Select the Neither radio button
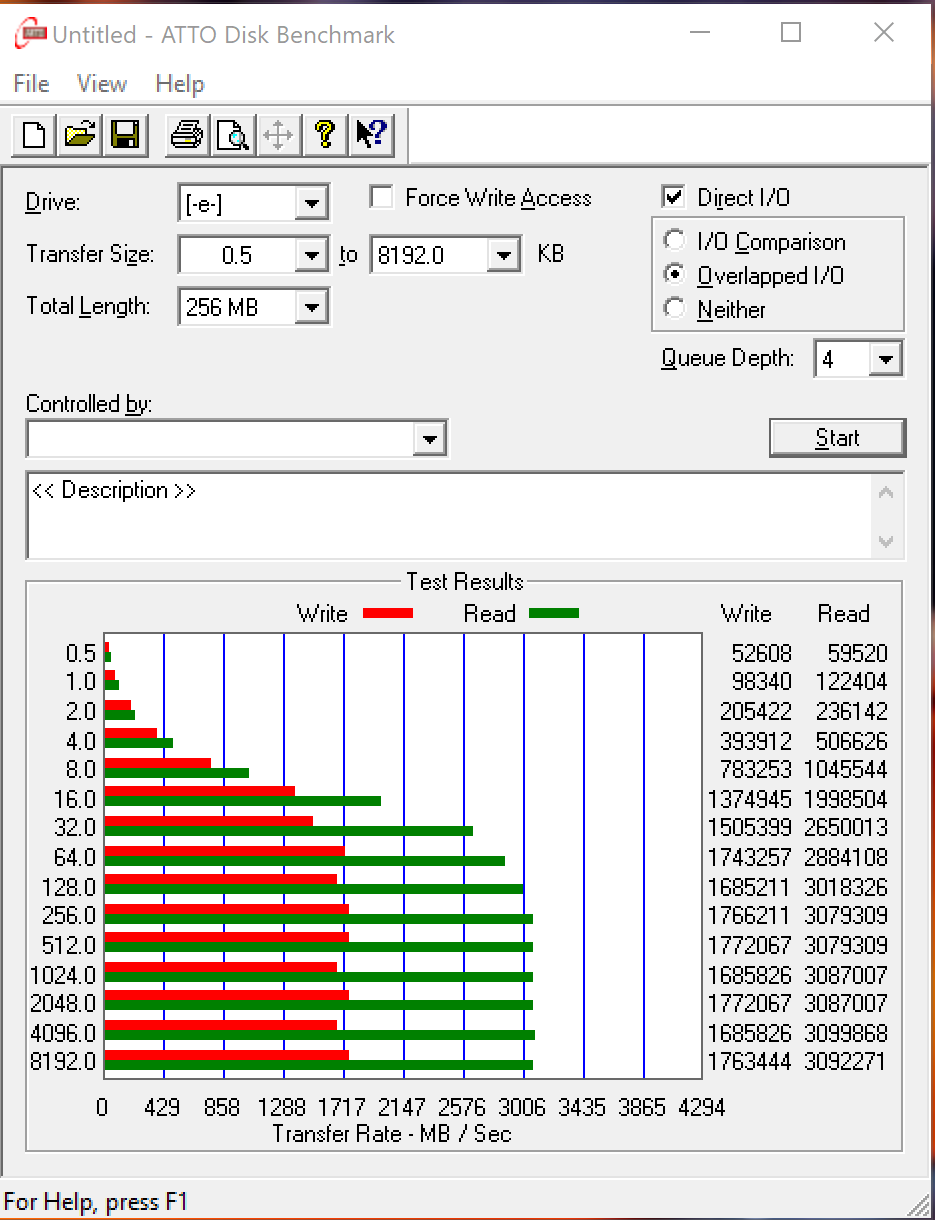The width and height of the screenshot is (935, 1220). point(675,309)
